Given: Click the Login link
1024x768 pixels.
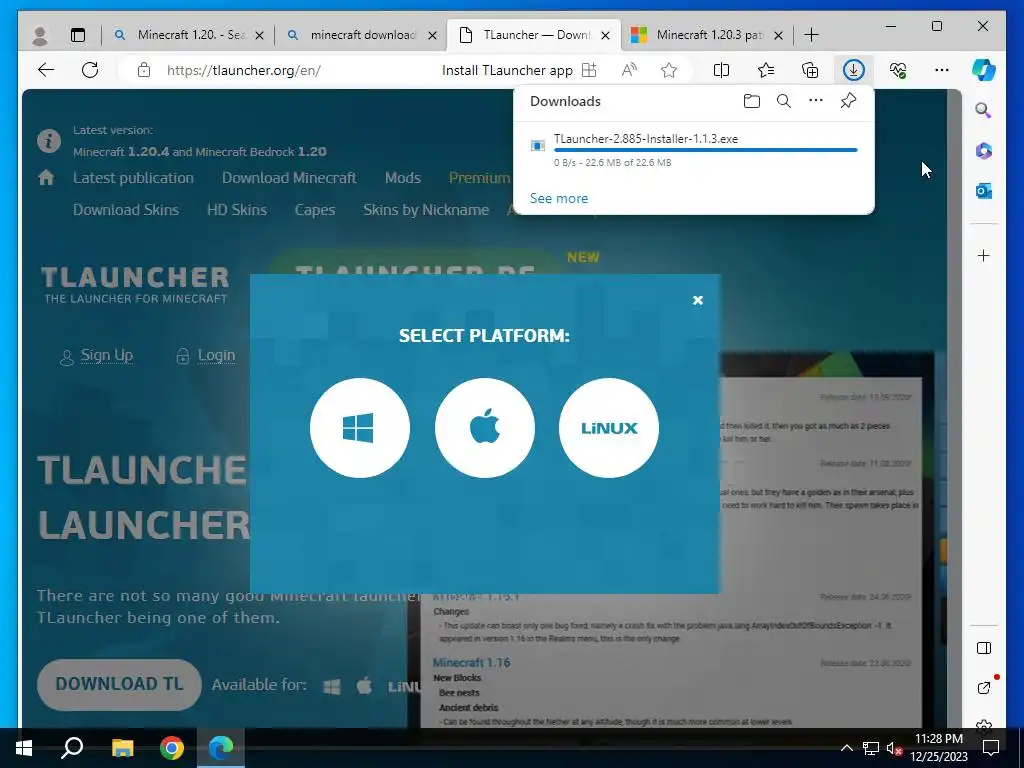Looking at the screenshot, I should pos(216,355).
